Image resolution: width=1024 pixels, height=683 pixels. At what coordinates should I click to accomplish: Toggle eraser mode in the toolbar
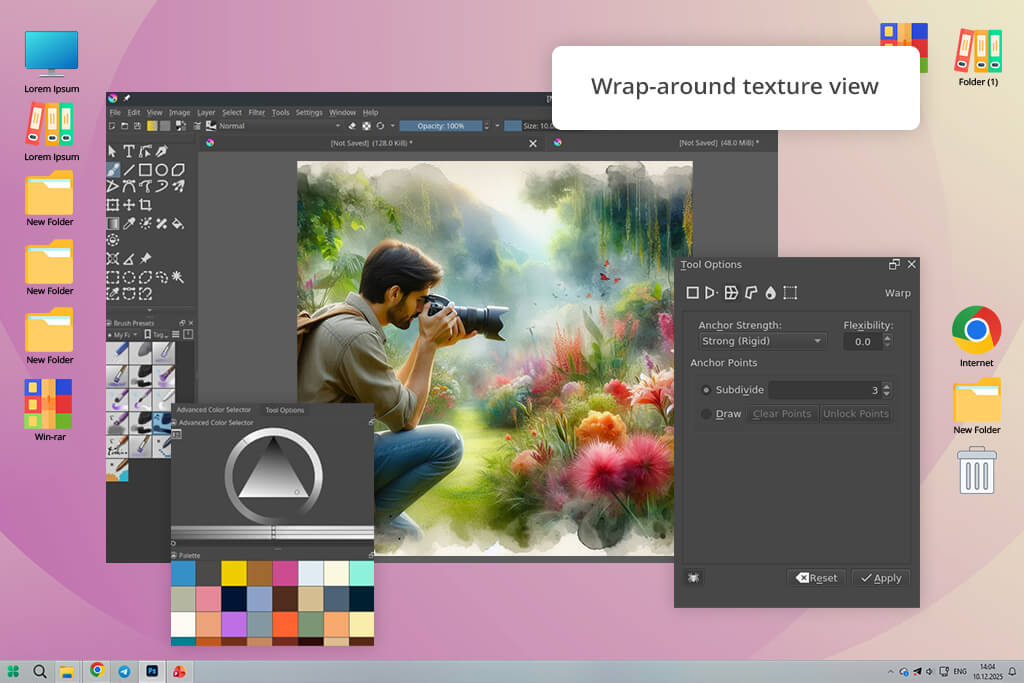(352, 126)
